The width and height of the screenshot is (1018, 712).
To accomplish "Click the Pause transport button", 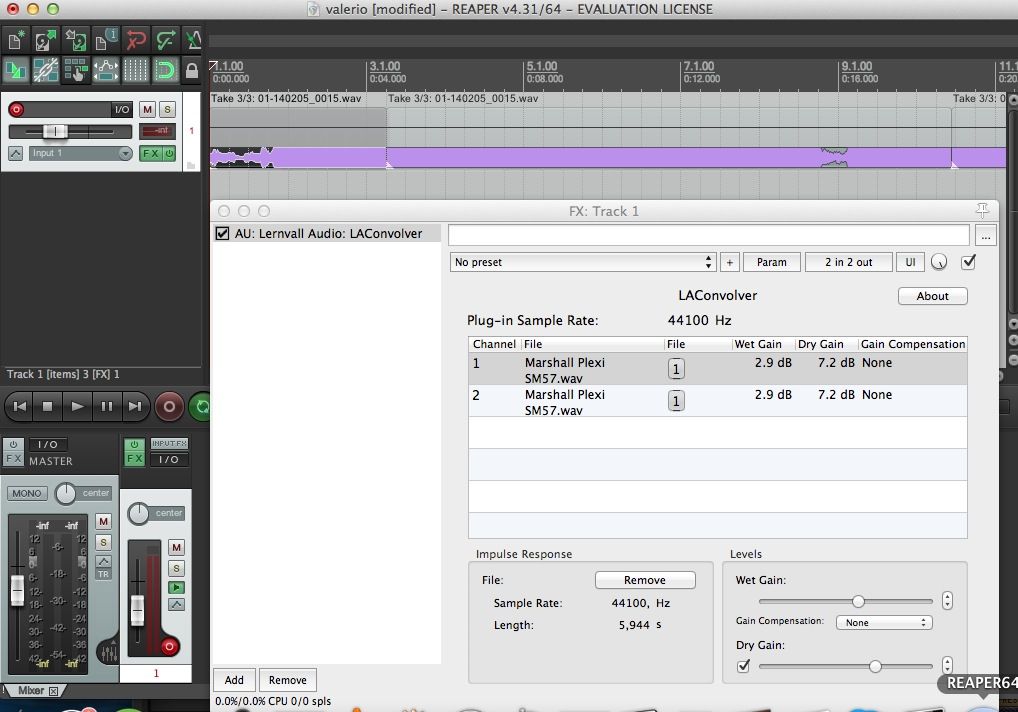I will point(106,406).
